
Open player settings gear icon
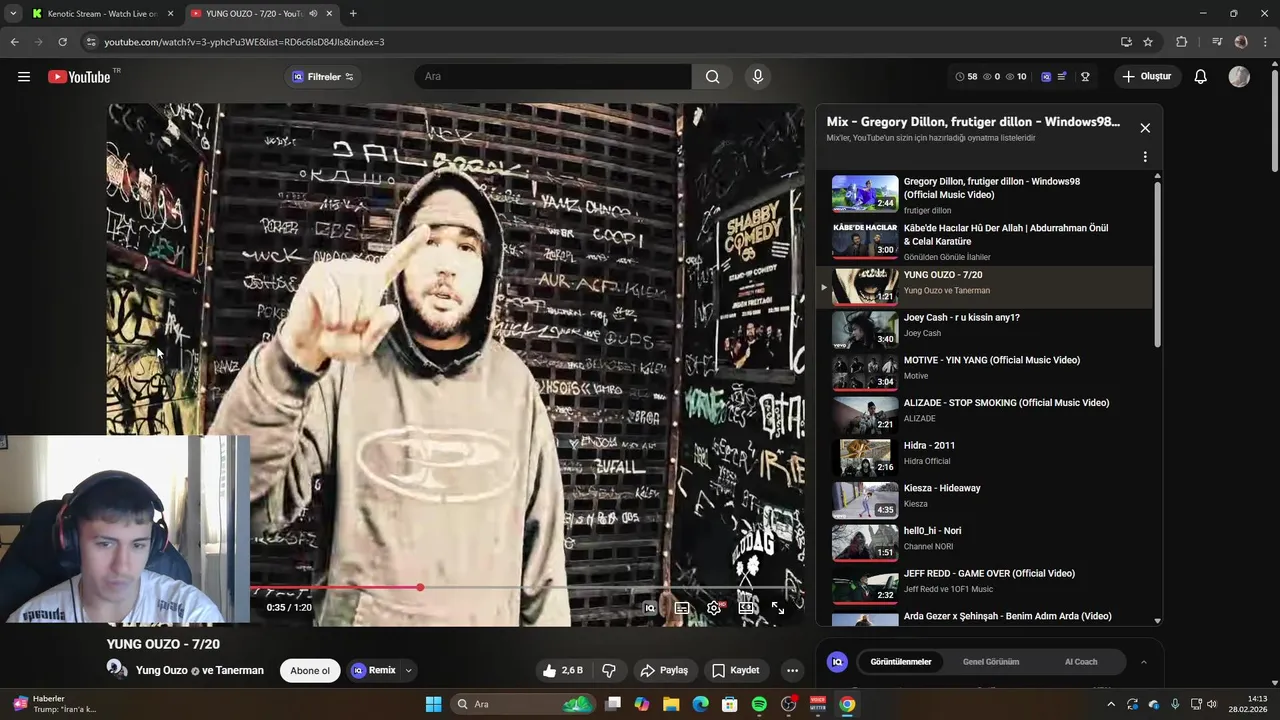point(713,607)
